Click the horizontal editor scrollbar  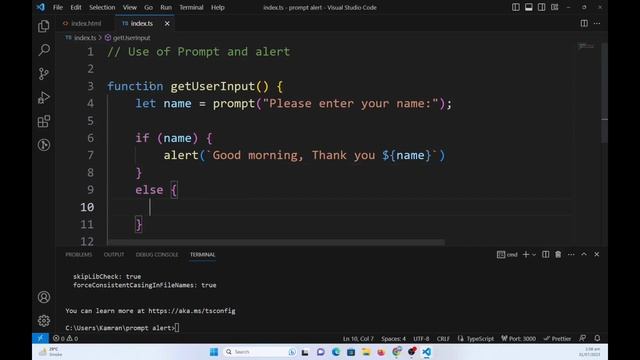(276, 242)
